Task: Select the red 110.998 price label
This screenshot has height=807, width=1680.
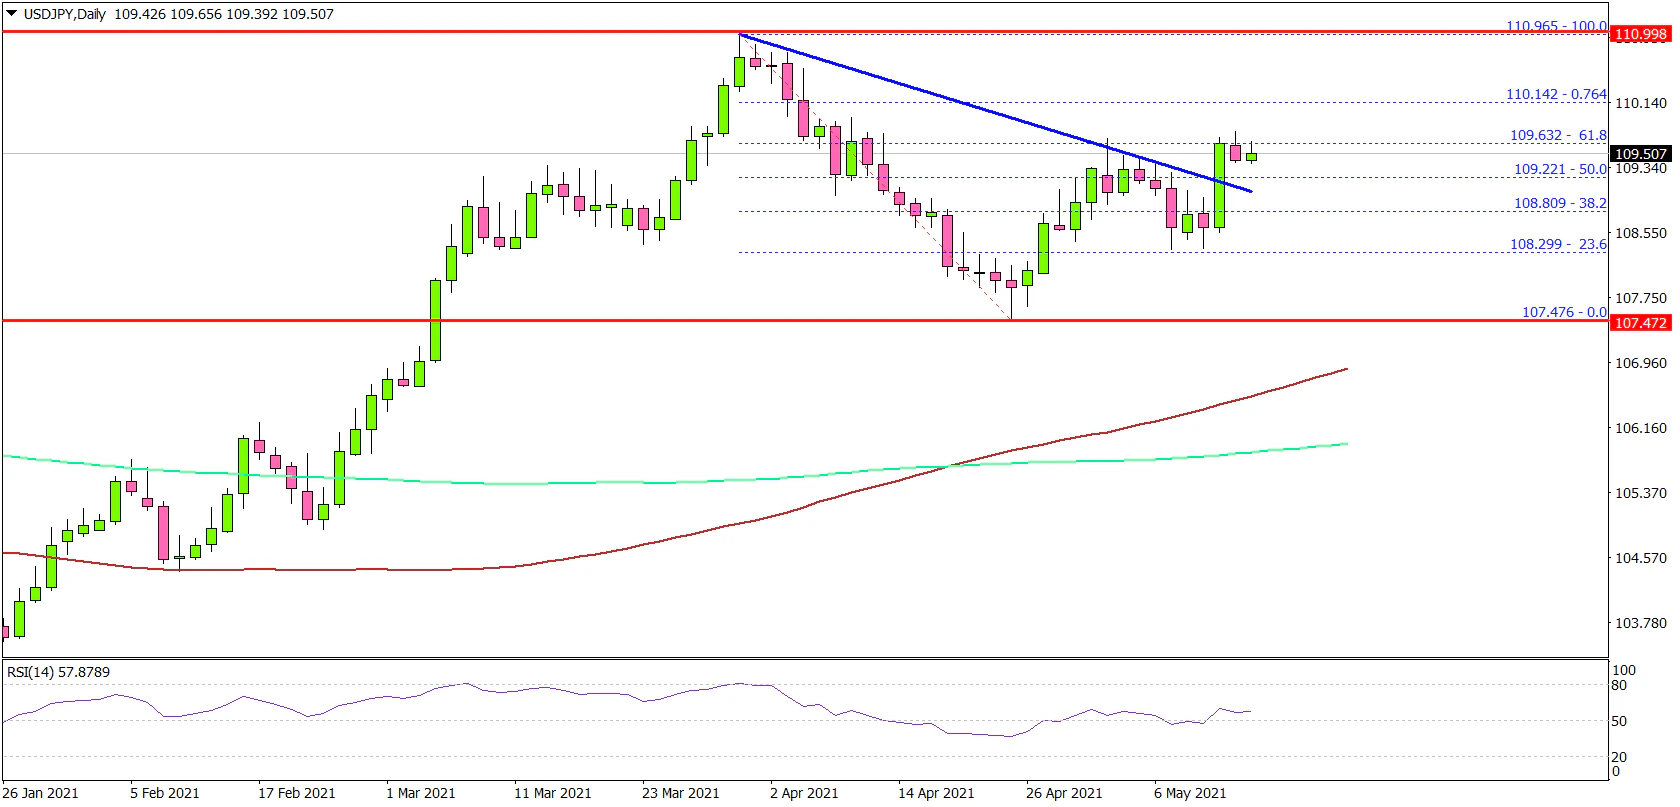Action: 1641,34
